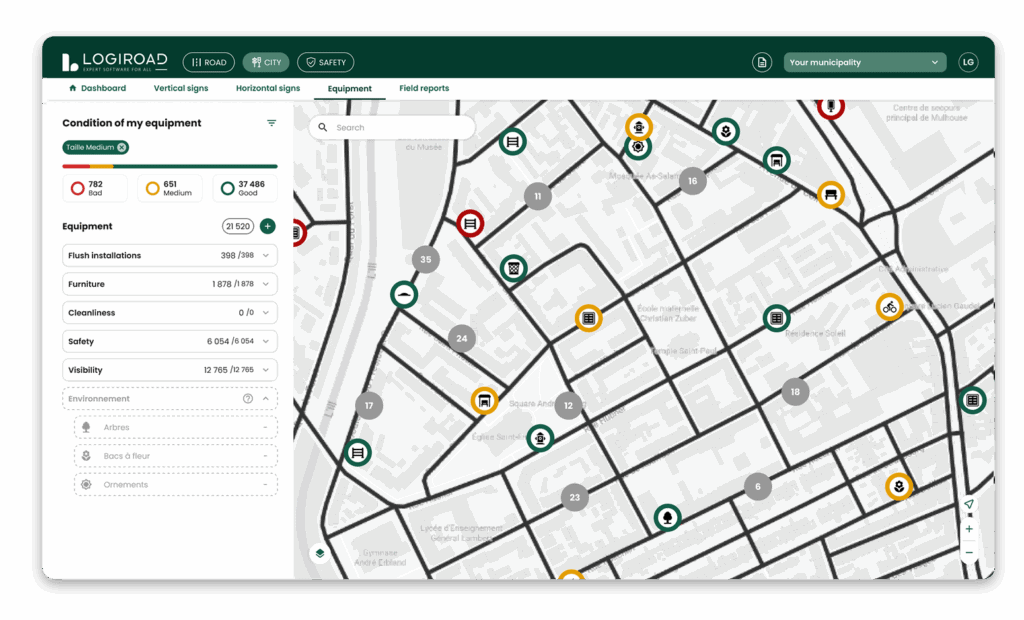This screenshot has height=620, width=1024.
Task: Click the map locate arrow icon
Action: coord(968,504)
